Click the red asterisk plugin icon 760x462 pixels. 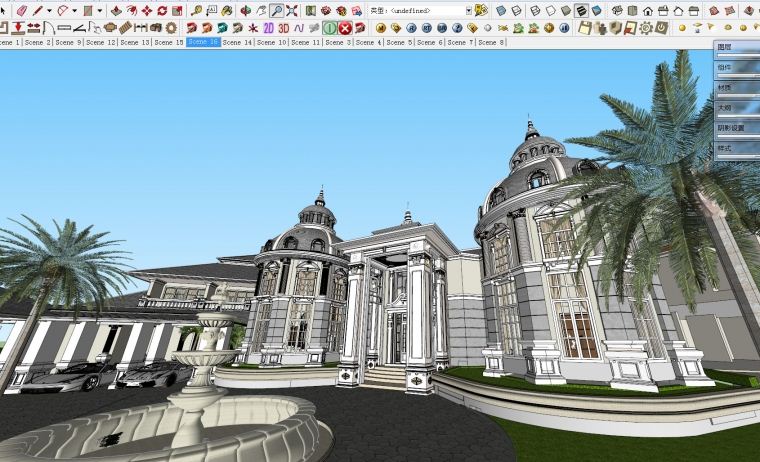tap(253, 28)
